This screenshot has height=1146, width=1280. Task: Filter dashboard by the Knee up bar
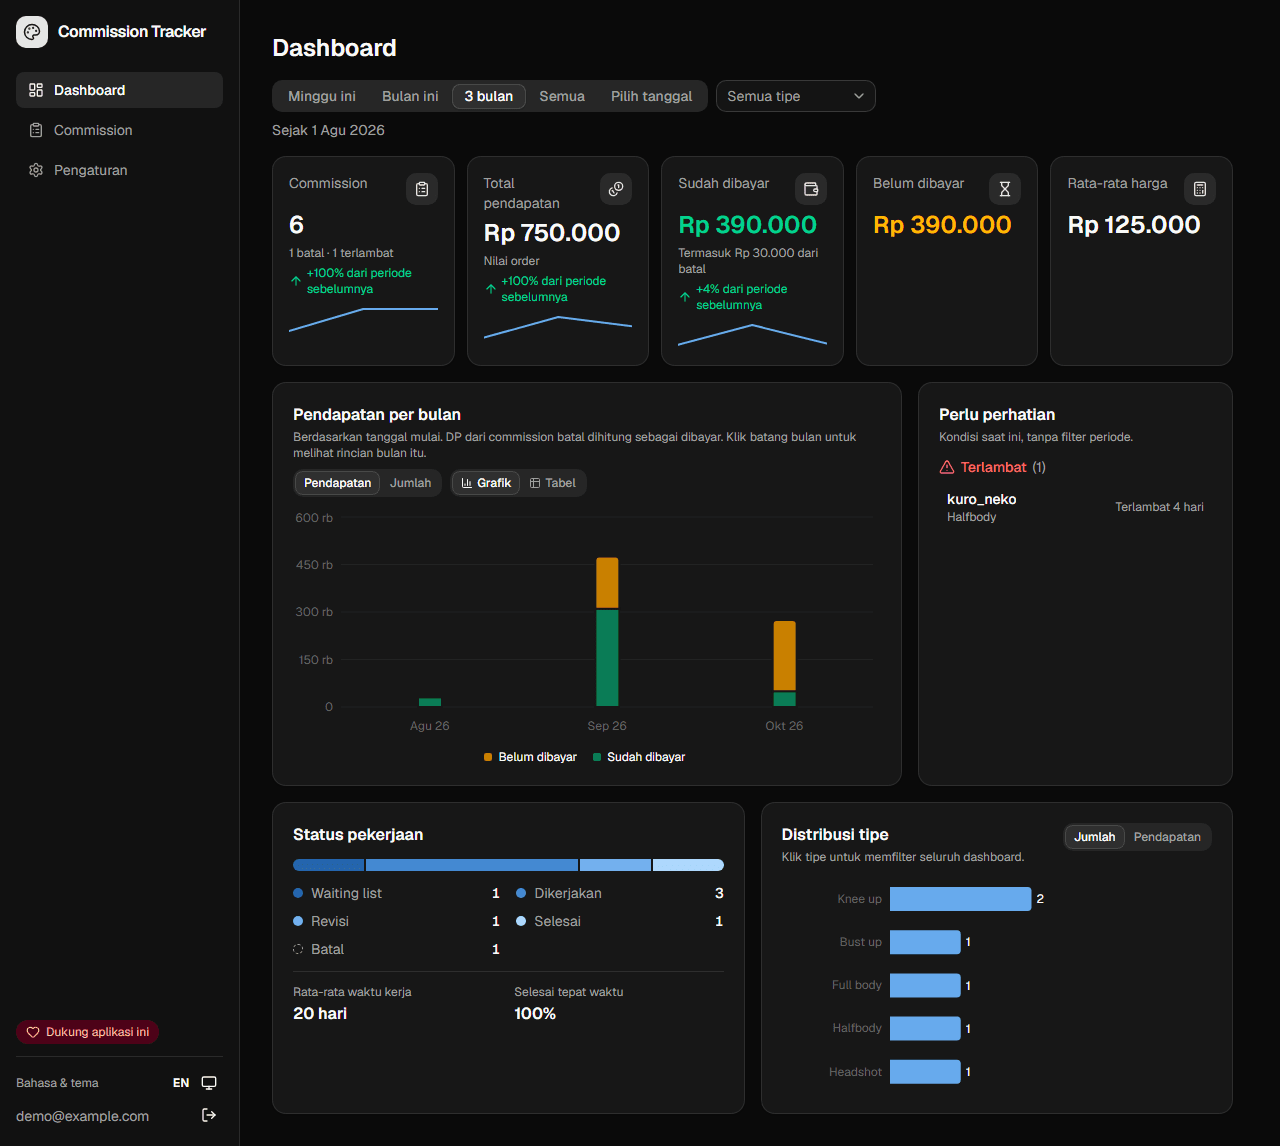(960, 899)
